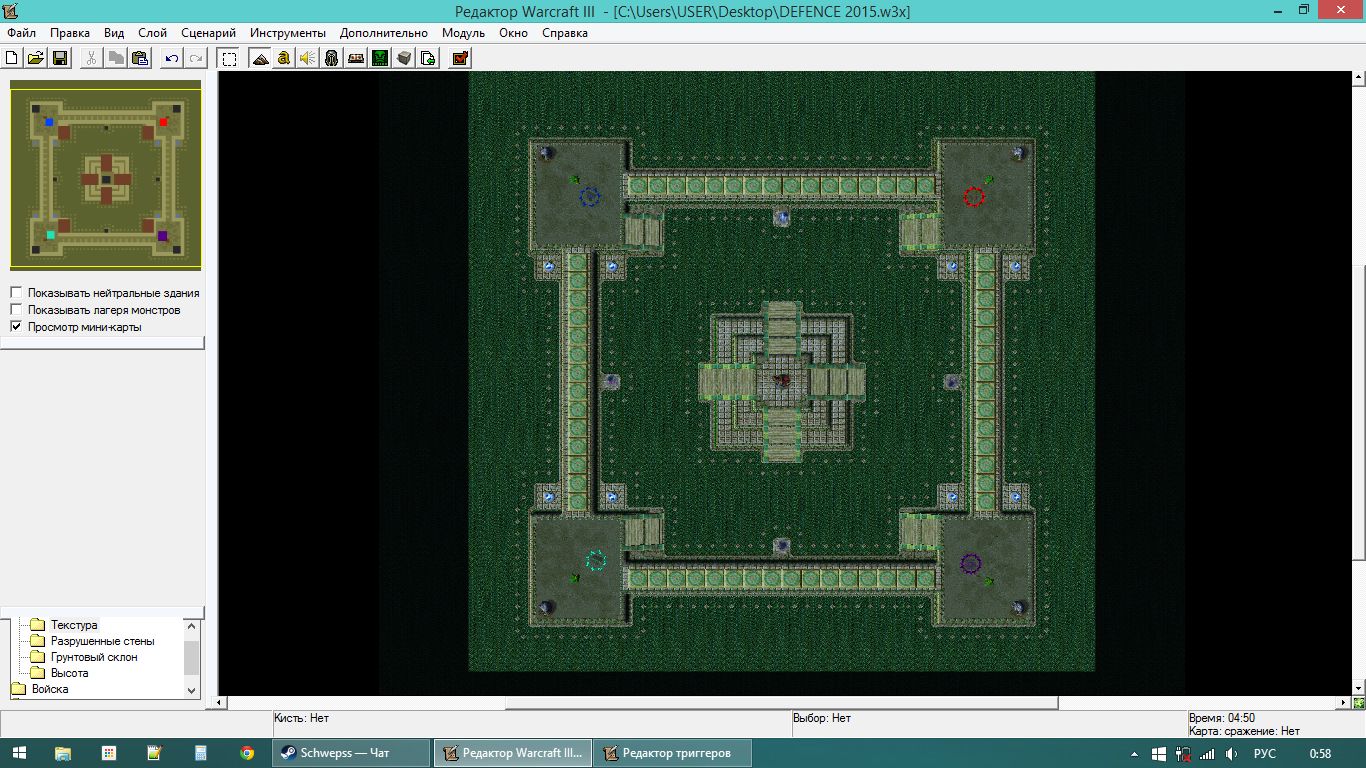Click the map view's up scroll arrow
This screenshot has width=1366, height=768.
pos(1358,79)
